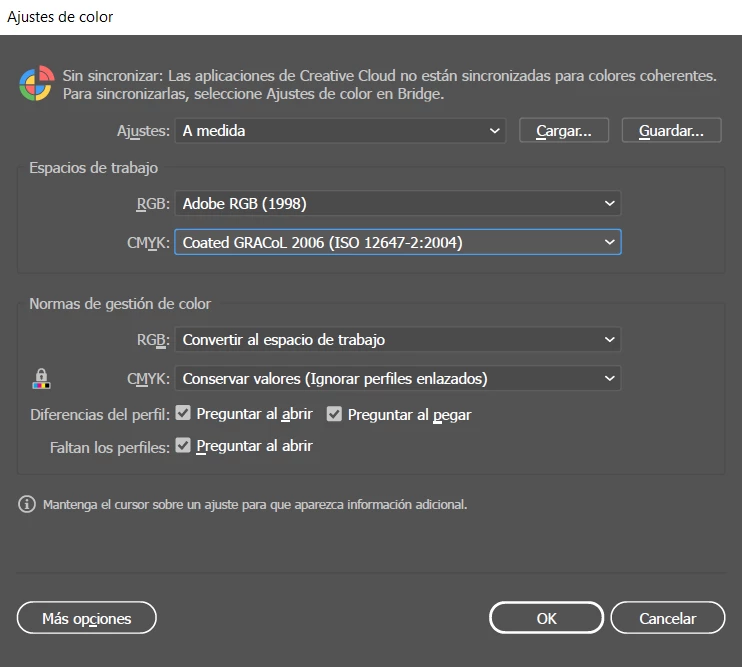The height and width of the screenshot is (667, 742).
Task: Click the Más opciones button
Action: [x=87, y=618]
